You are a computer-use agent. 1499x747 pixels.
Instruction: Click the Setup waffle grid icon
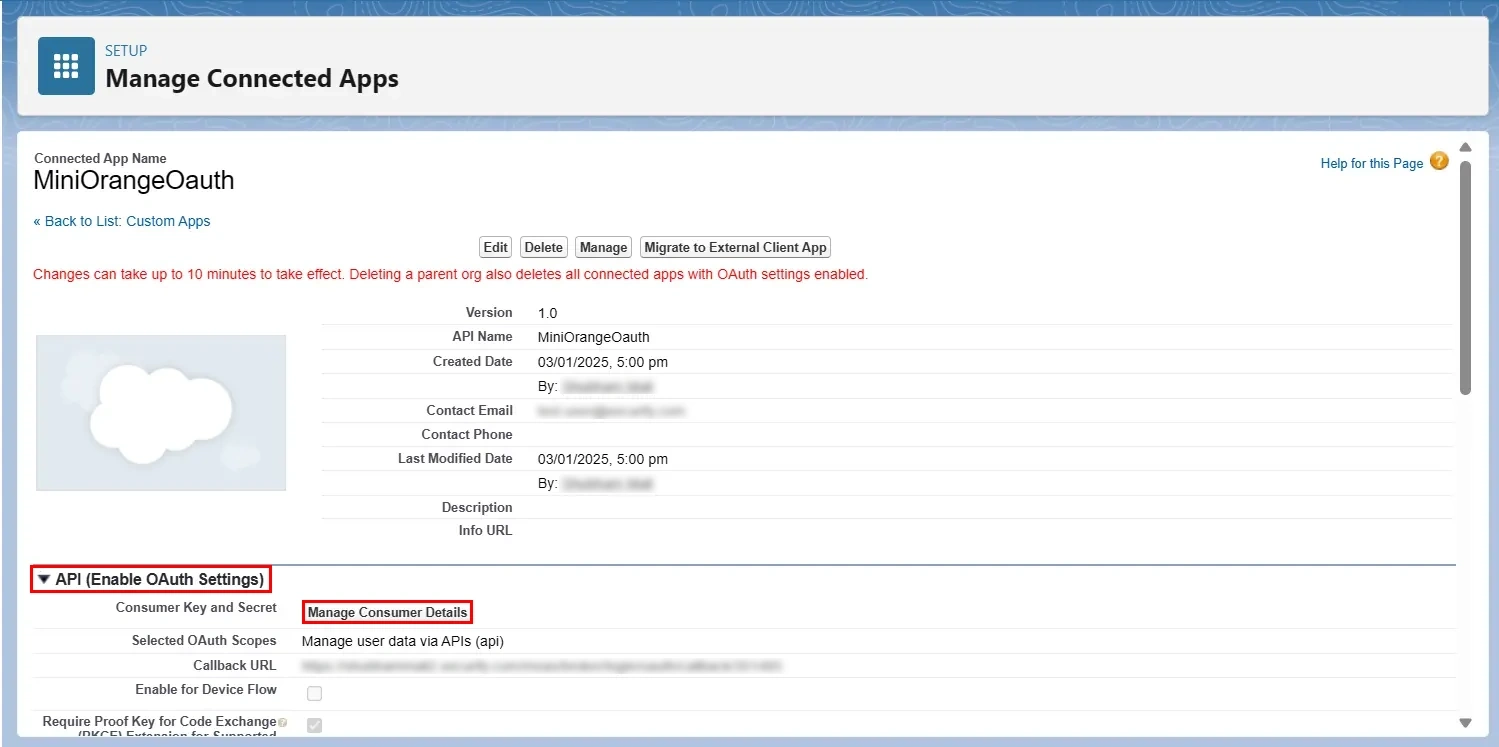[64, 64]
